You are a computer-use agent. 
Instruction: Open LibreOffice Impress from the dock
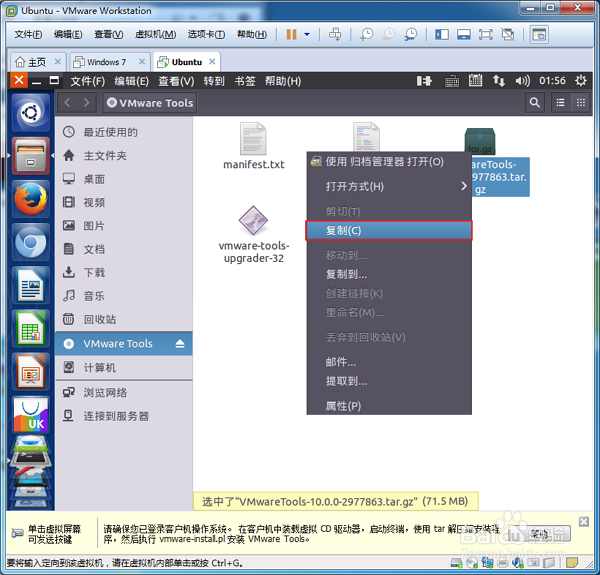pos(31,372)
